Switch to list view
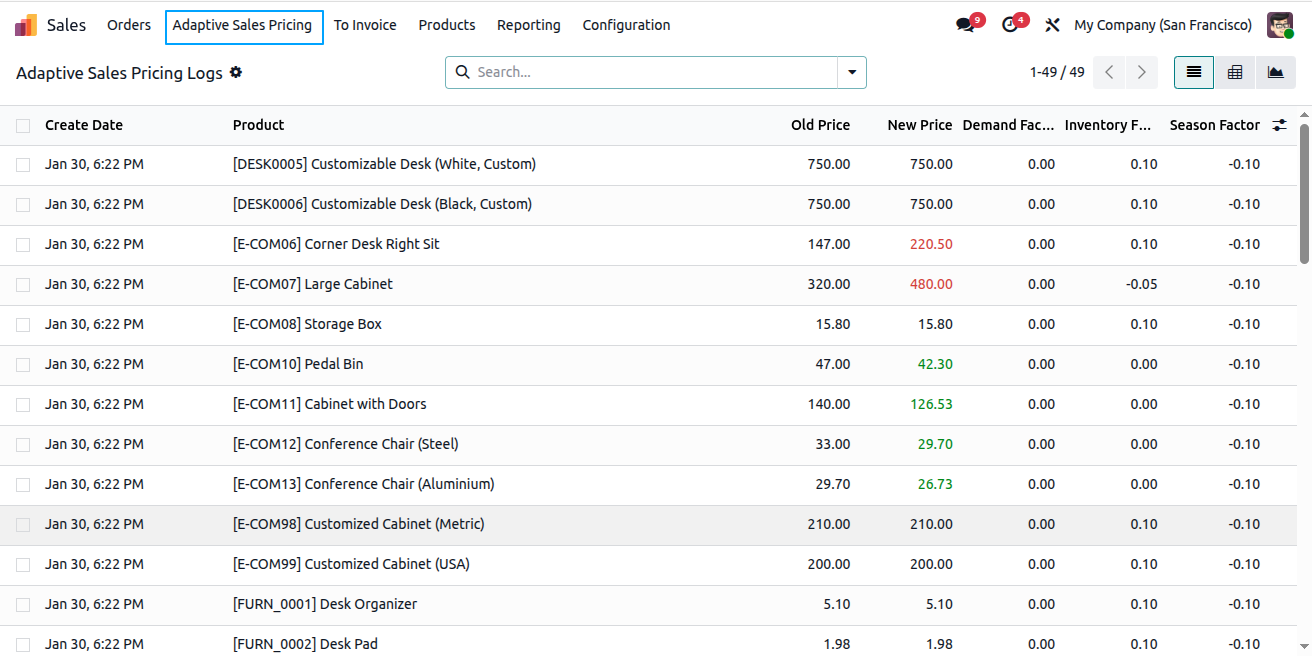1312x656 pixels. (x=1194, y=72)
